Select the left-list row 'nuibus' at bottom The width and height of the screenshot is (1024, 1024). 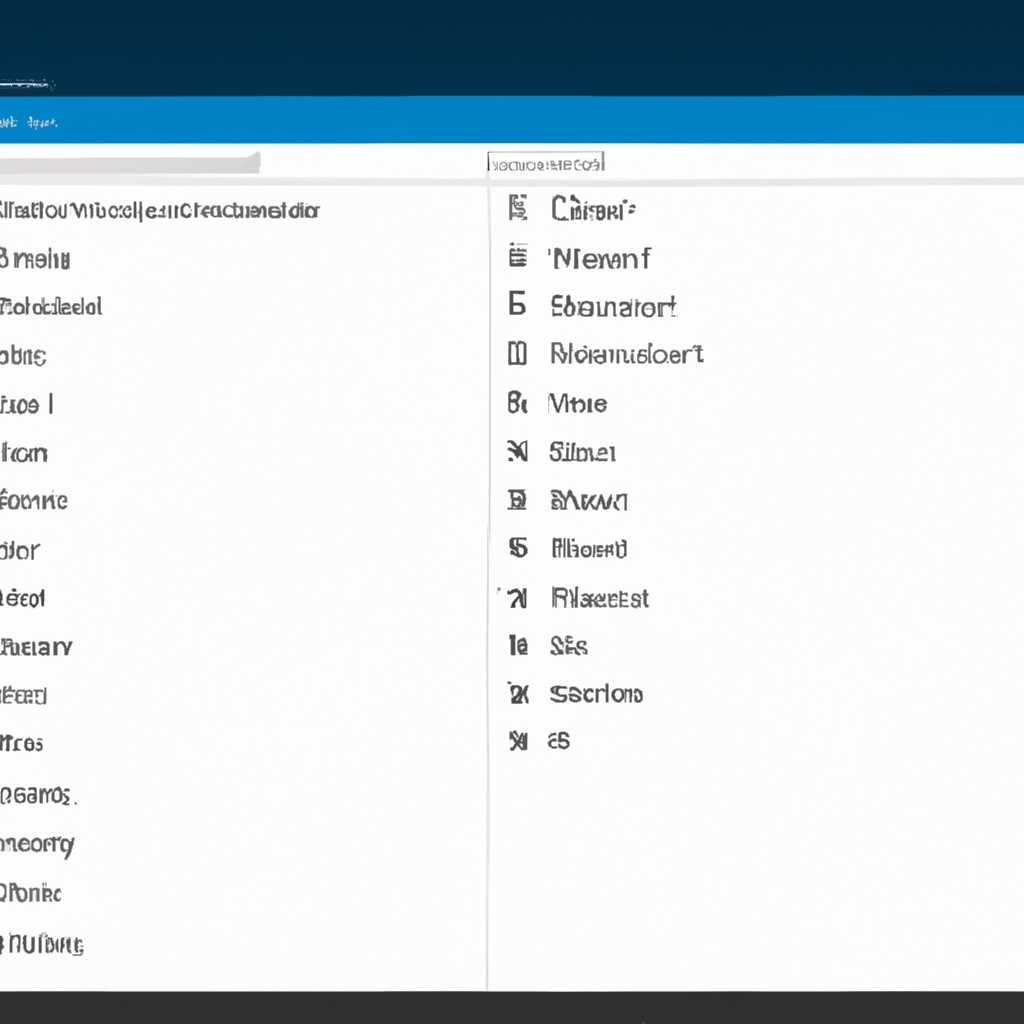click(42, 944)
